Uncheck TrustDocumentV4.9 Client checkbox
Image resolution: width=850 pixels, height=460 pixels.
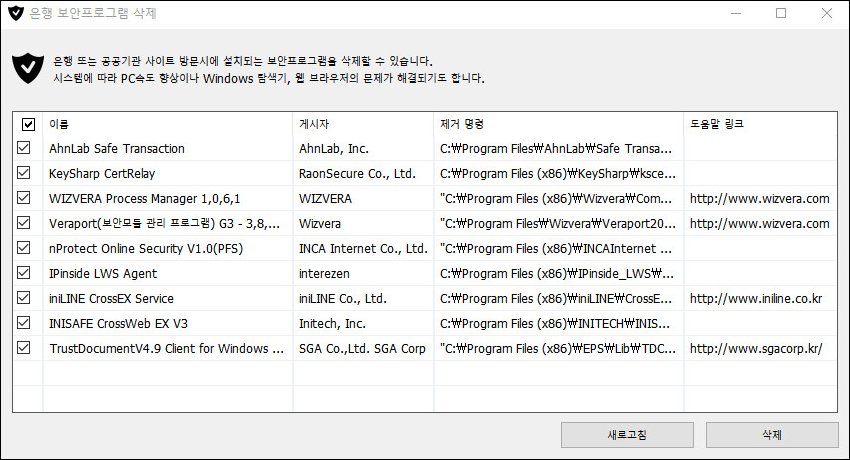click(x=23, y=347)
